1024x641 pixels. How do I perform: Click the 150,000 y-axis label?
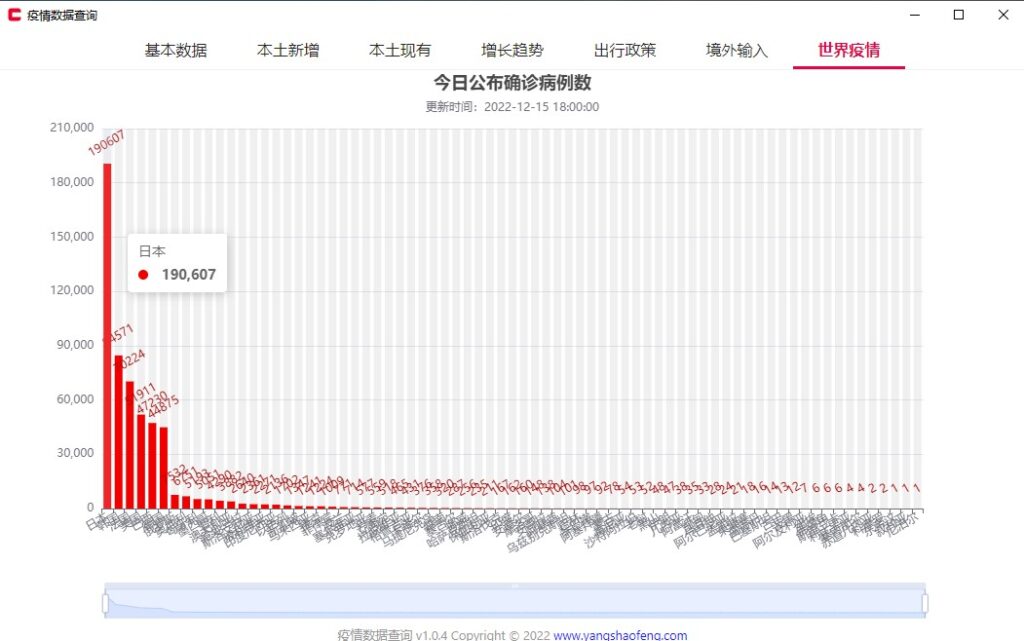[x=72, y=236]
